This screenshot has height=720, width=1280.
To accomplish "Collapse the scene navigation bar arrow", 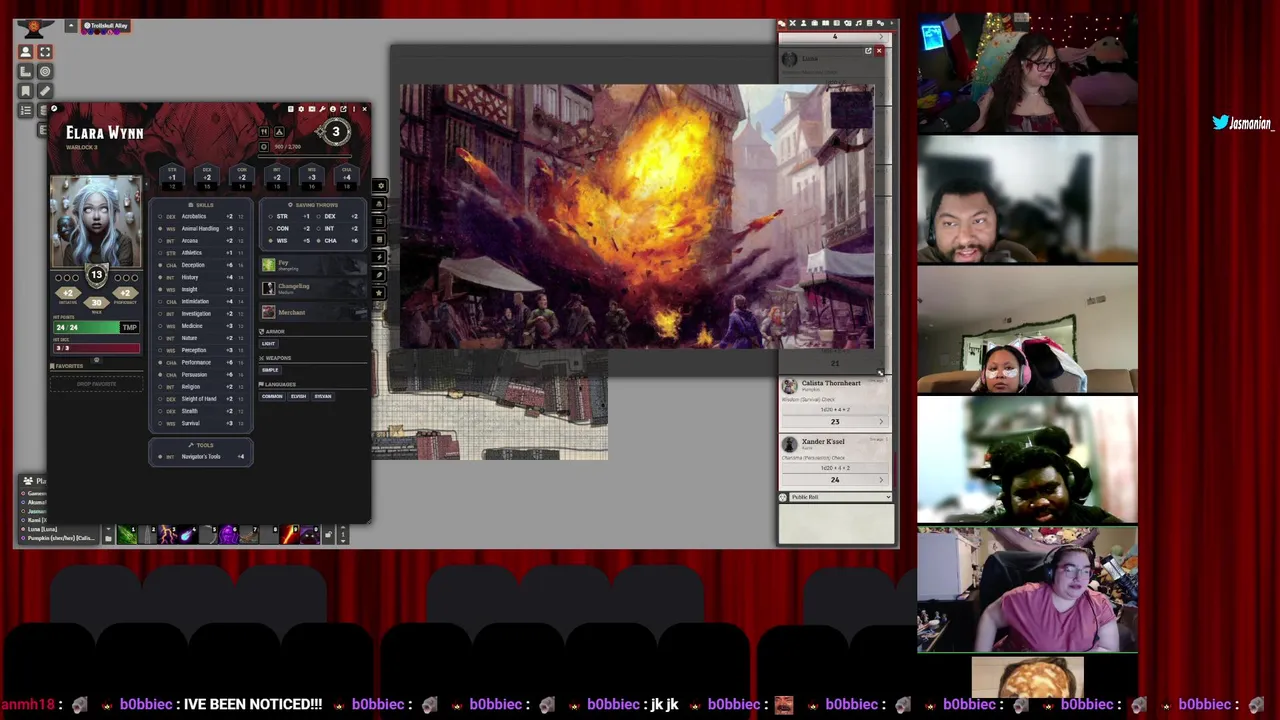I will tap(70, 26).
